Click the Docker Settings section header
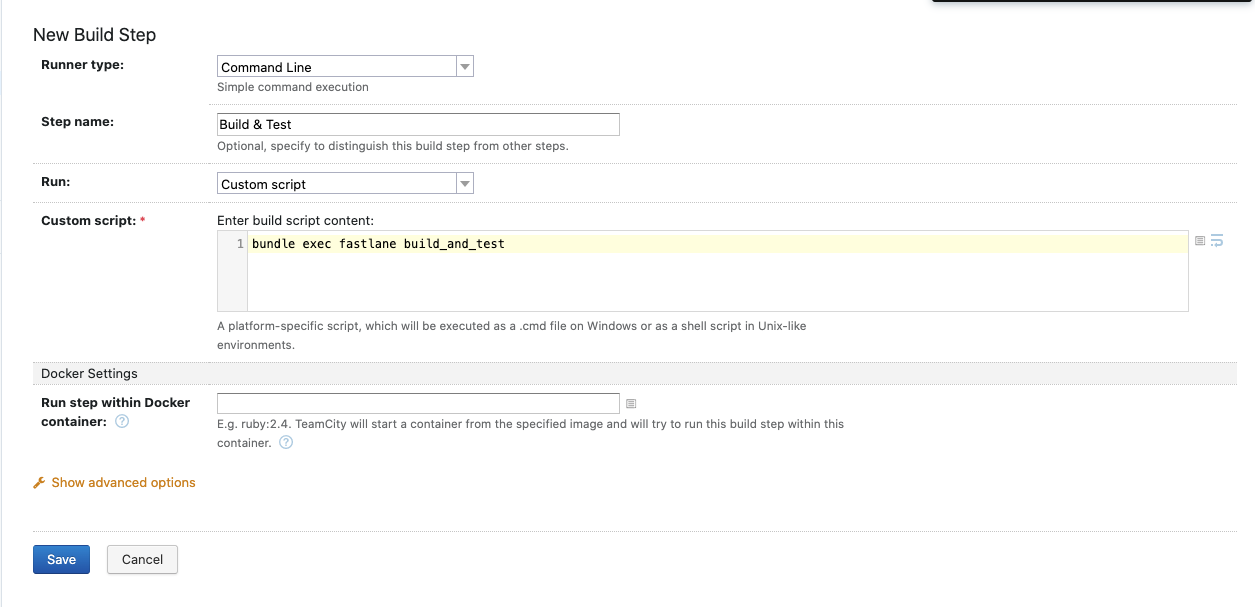 click(x=89, y=374)
